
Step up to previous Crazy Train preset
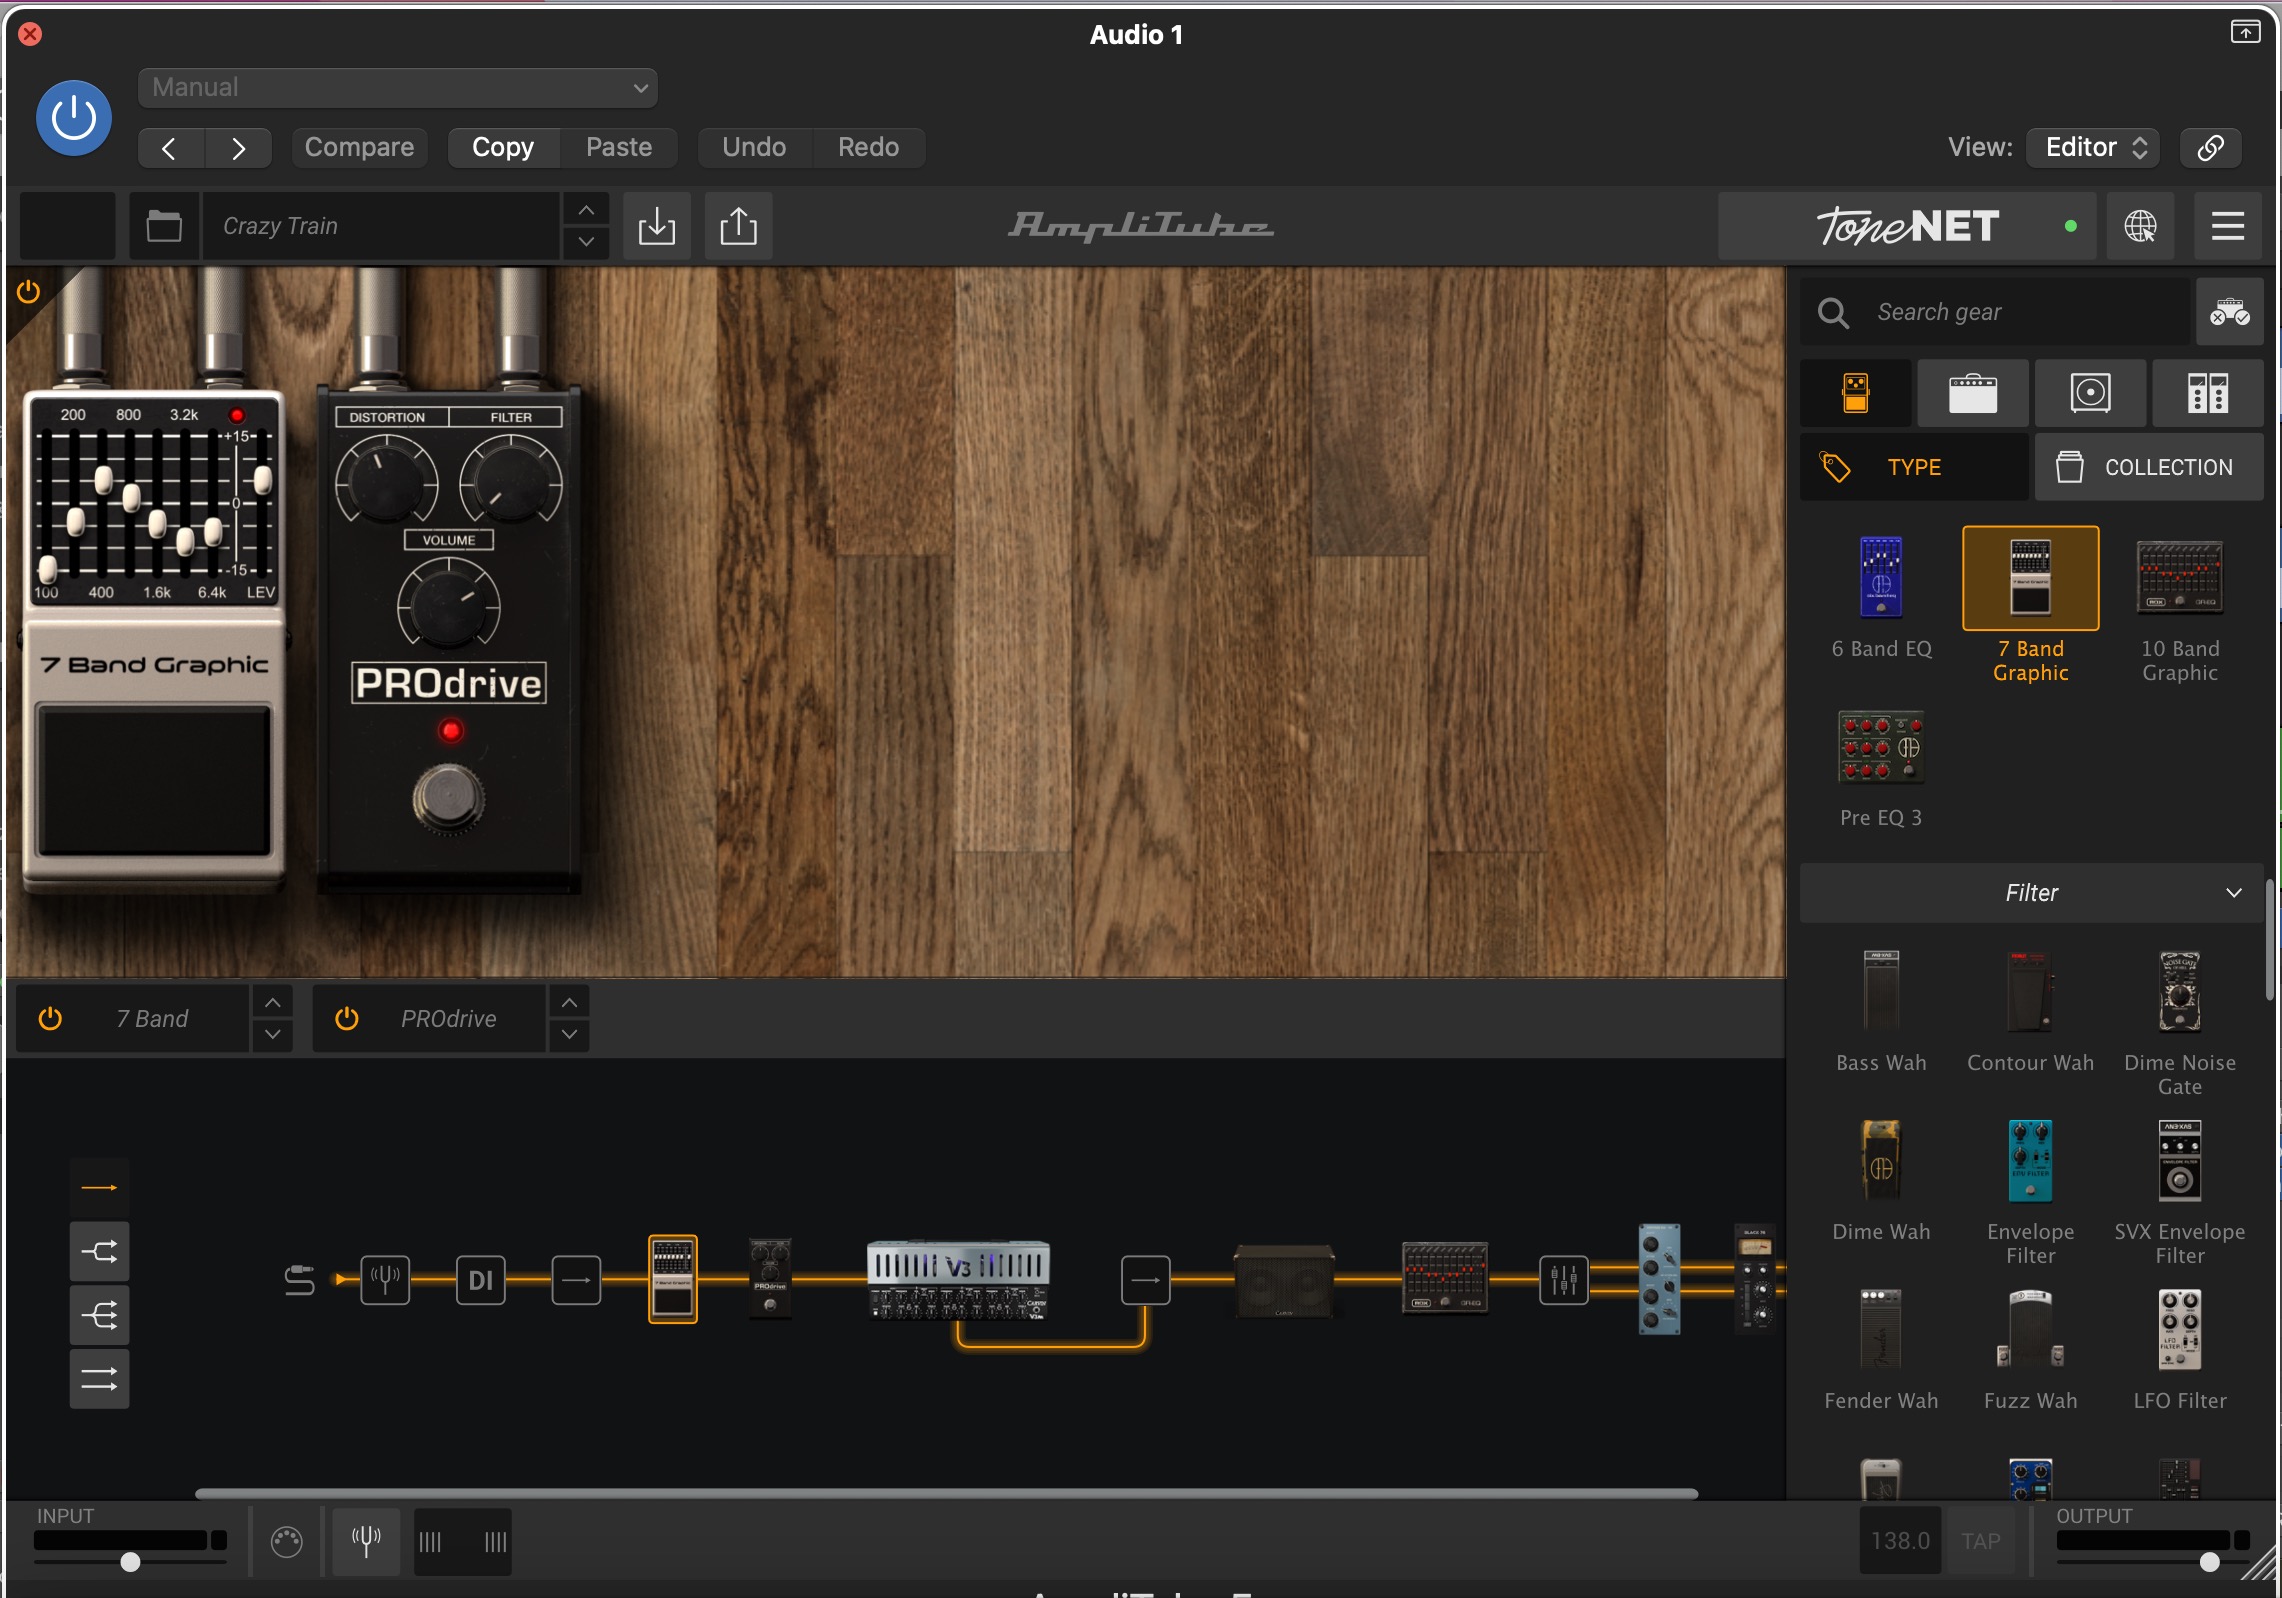(x=587, y=210)
